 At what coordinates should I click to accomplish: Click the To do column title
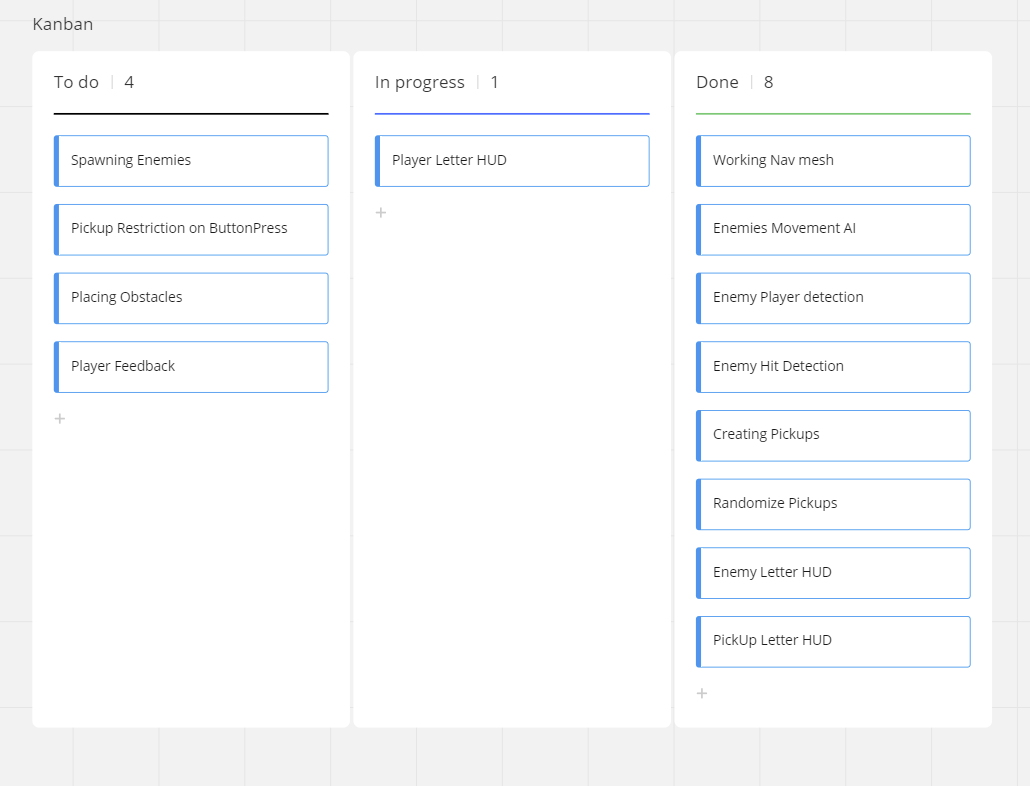77,82
